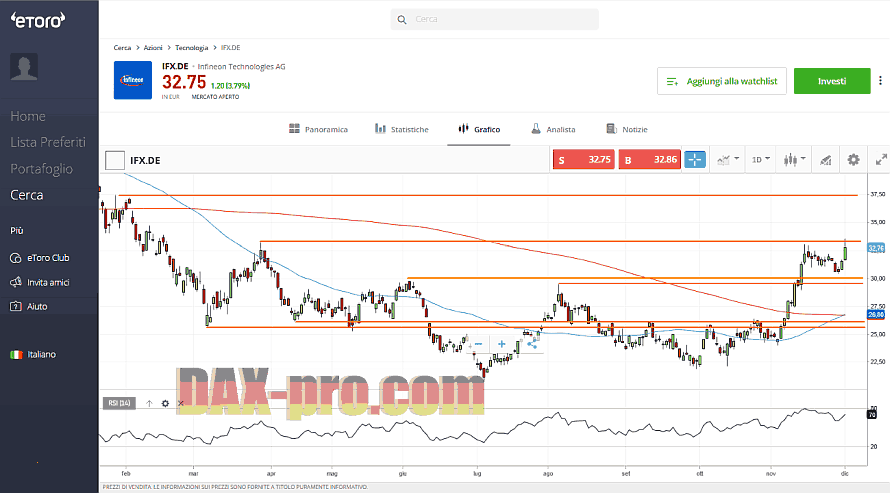The width and height of the screenshot is (890, 493).
Task: Click the 26.86 moving average axis tag
Action: pos(876,314)
